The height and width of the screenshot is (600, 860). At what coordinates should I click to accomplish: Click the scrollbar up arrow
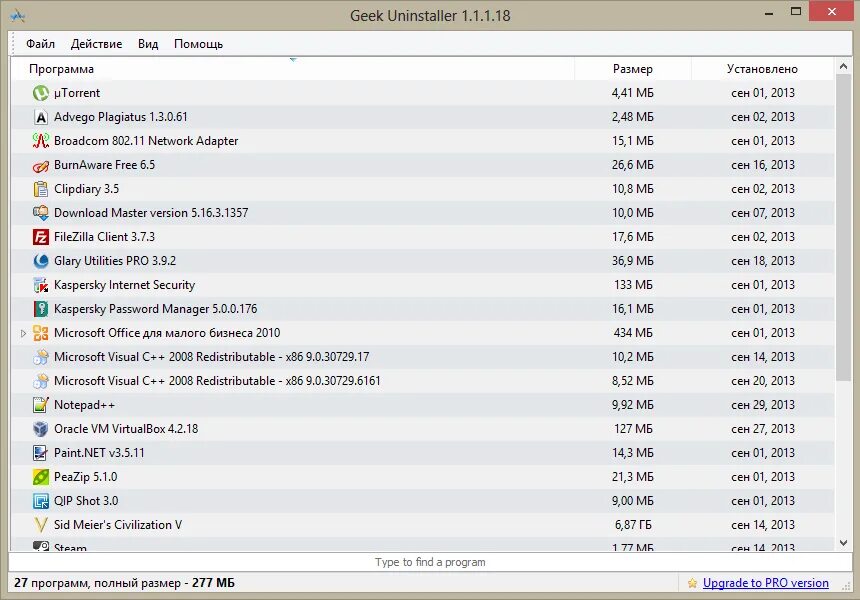coord(844,66)
